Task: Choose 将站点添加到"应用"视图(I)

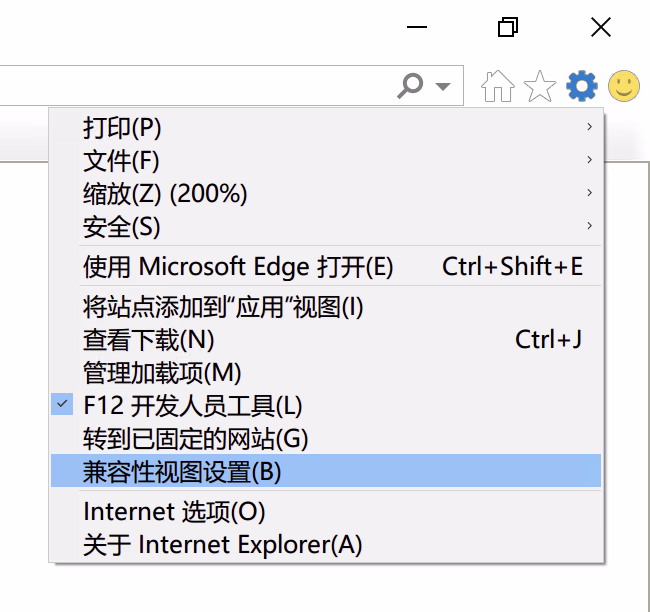Action: coord(223,307)
